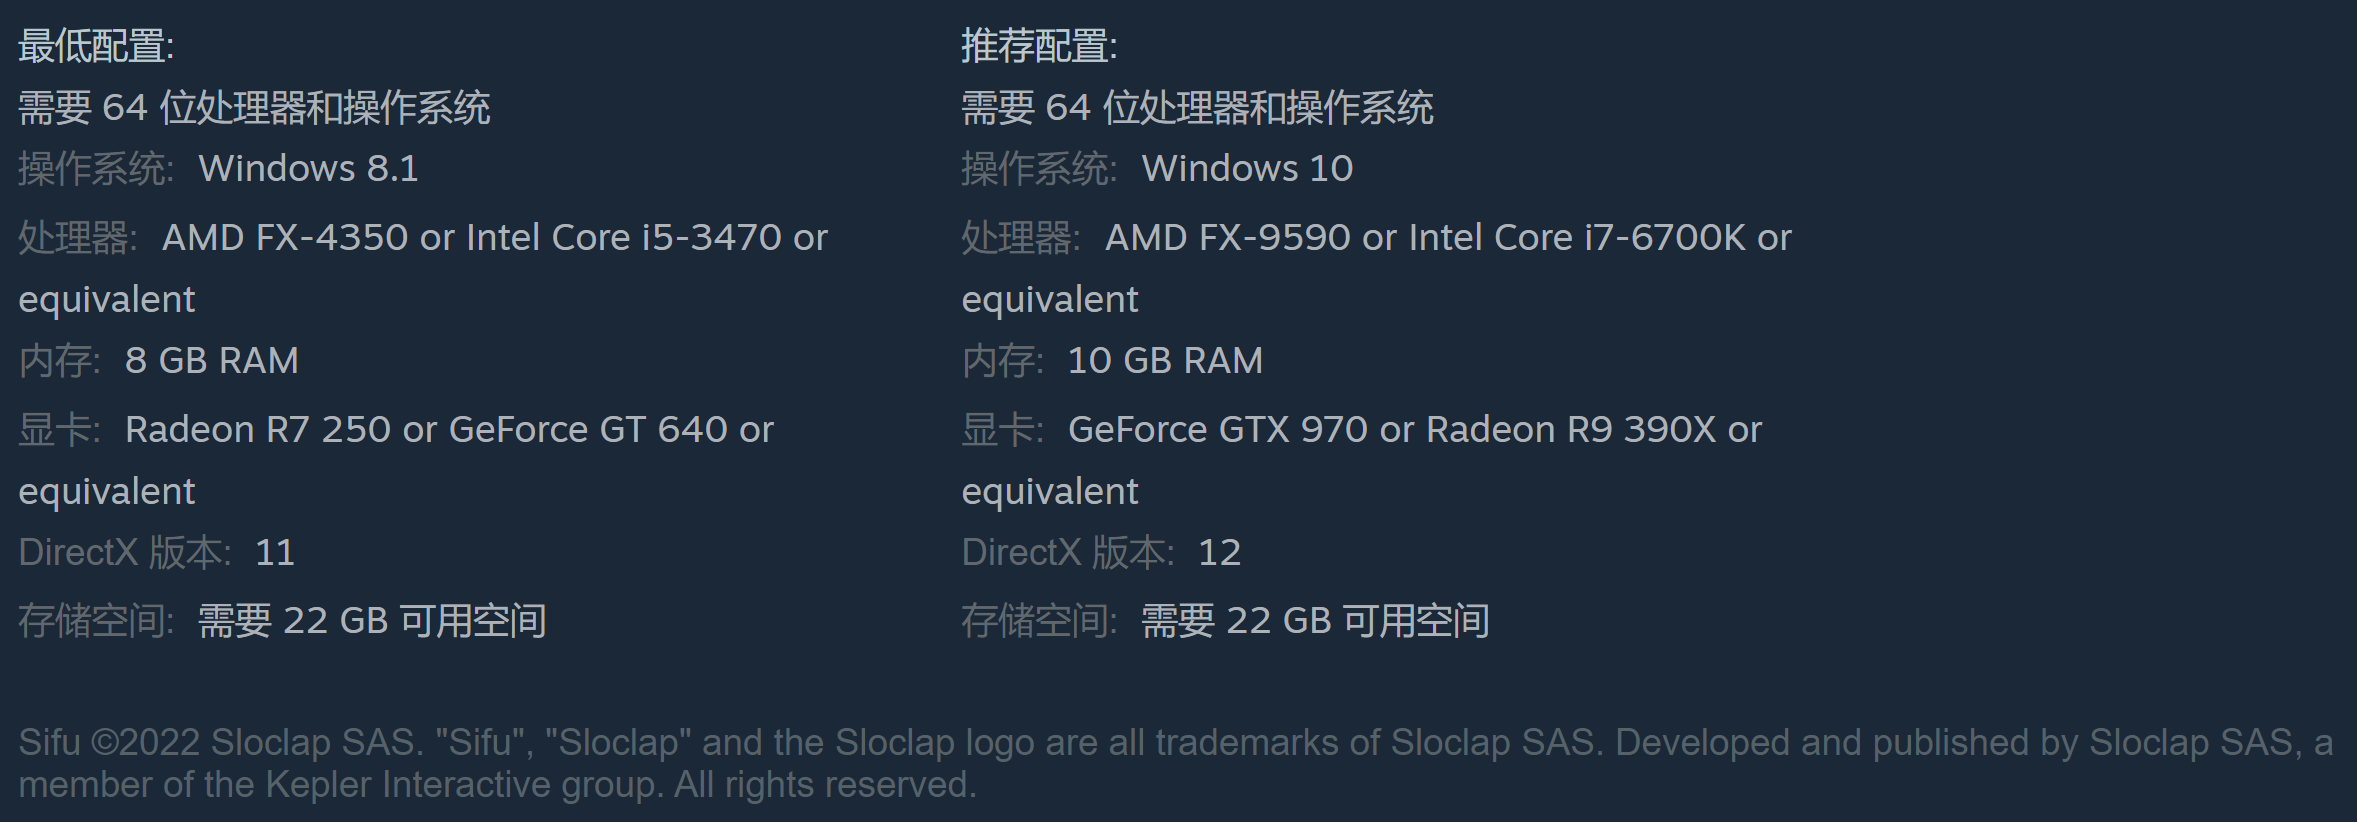
Task: Click the AMD FX-4350 processor line
Action: tap(494, 238)
